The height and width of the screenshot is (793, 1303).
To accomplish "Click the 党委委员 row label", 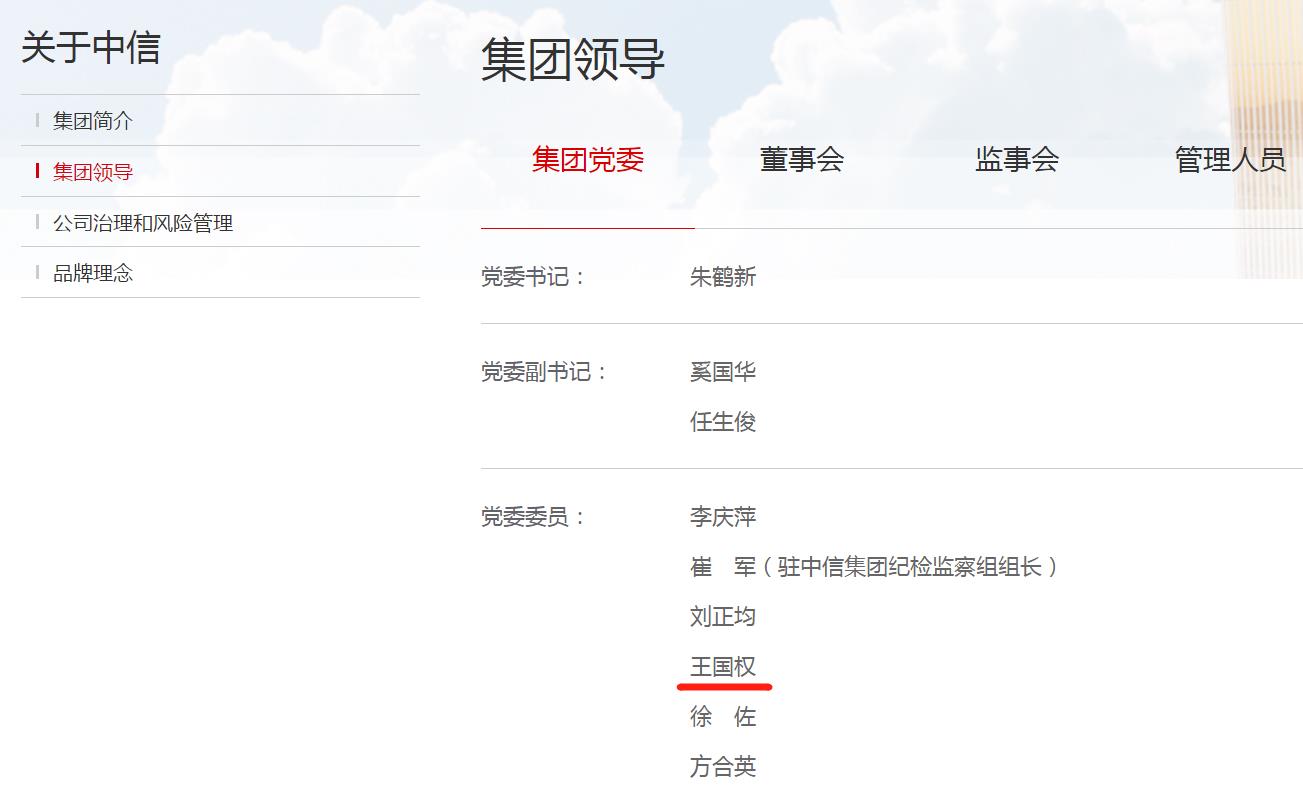I will point(532,517).
